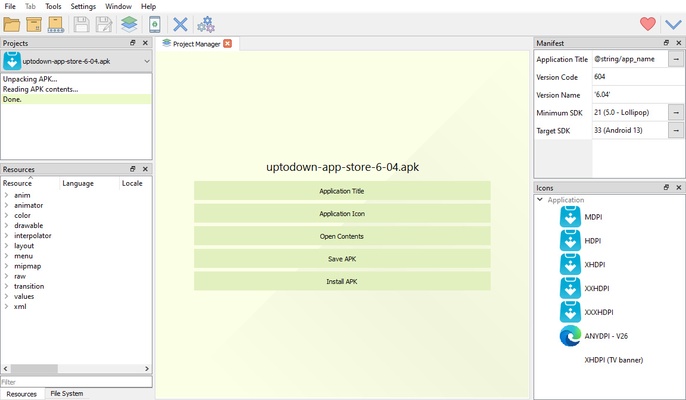Click the Save APK button
The height and width of the screenshot is (400, 686).
click(342, 259)
